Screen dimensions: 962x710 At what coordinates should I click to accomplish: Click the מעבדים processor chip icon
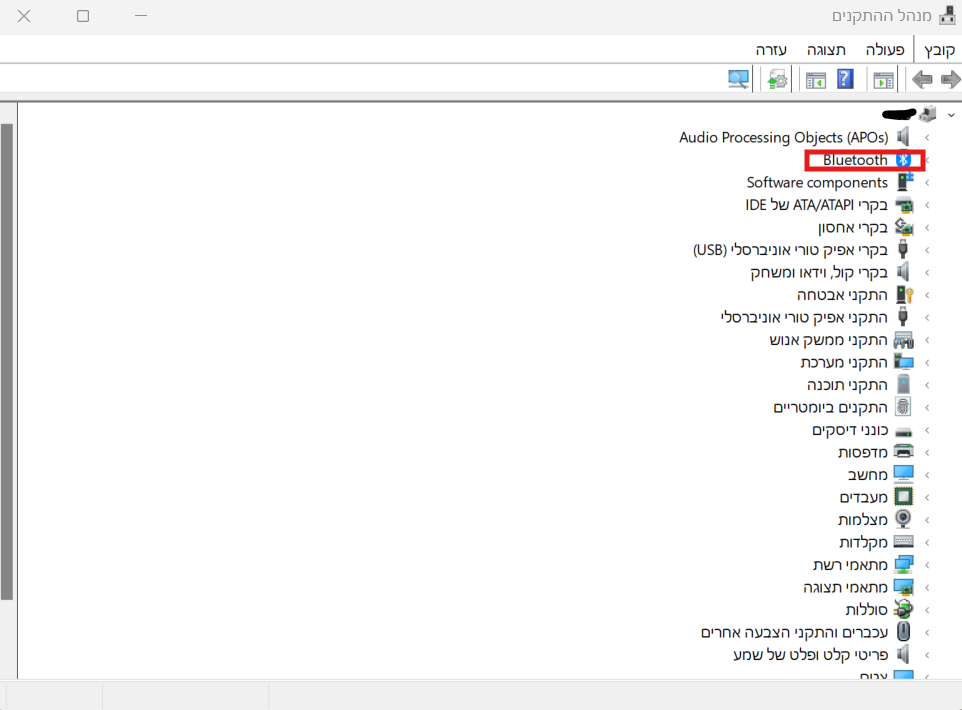pyautogui.click(x=904, y=496)
